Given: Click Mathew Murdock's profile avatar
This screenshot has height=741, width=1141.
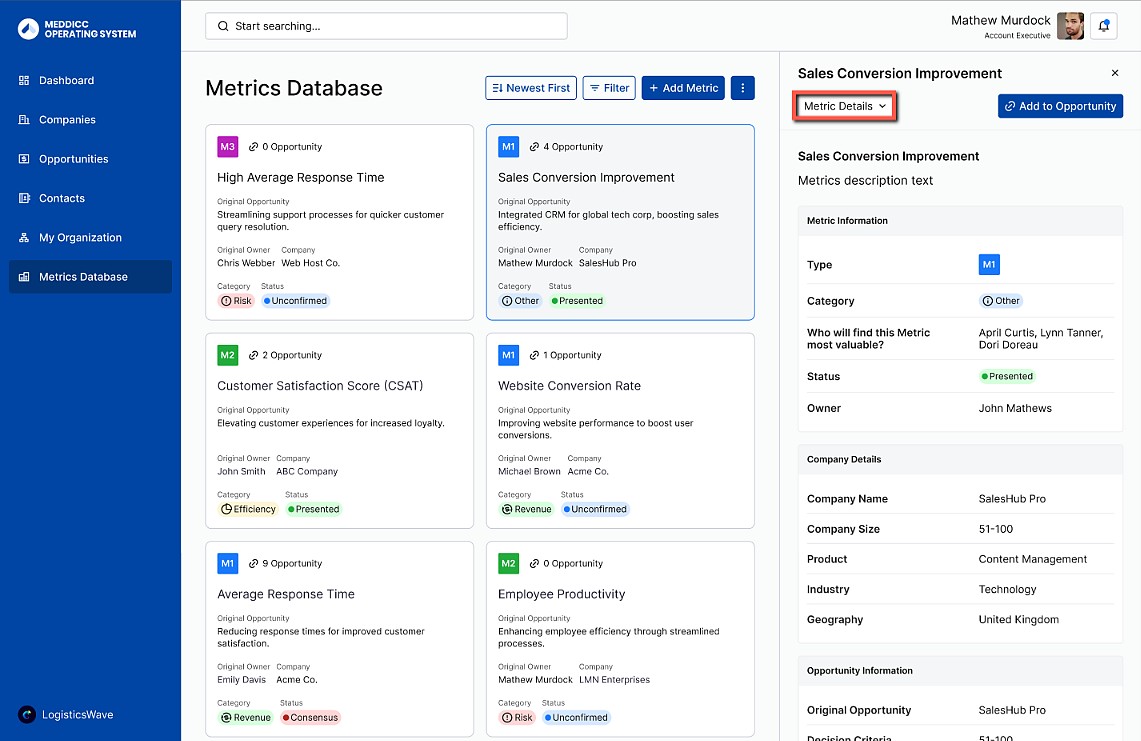Looking at the screenshot, I should (x=1070, y=27).
